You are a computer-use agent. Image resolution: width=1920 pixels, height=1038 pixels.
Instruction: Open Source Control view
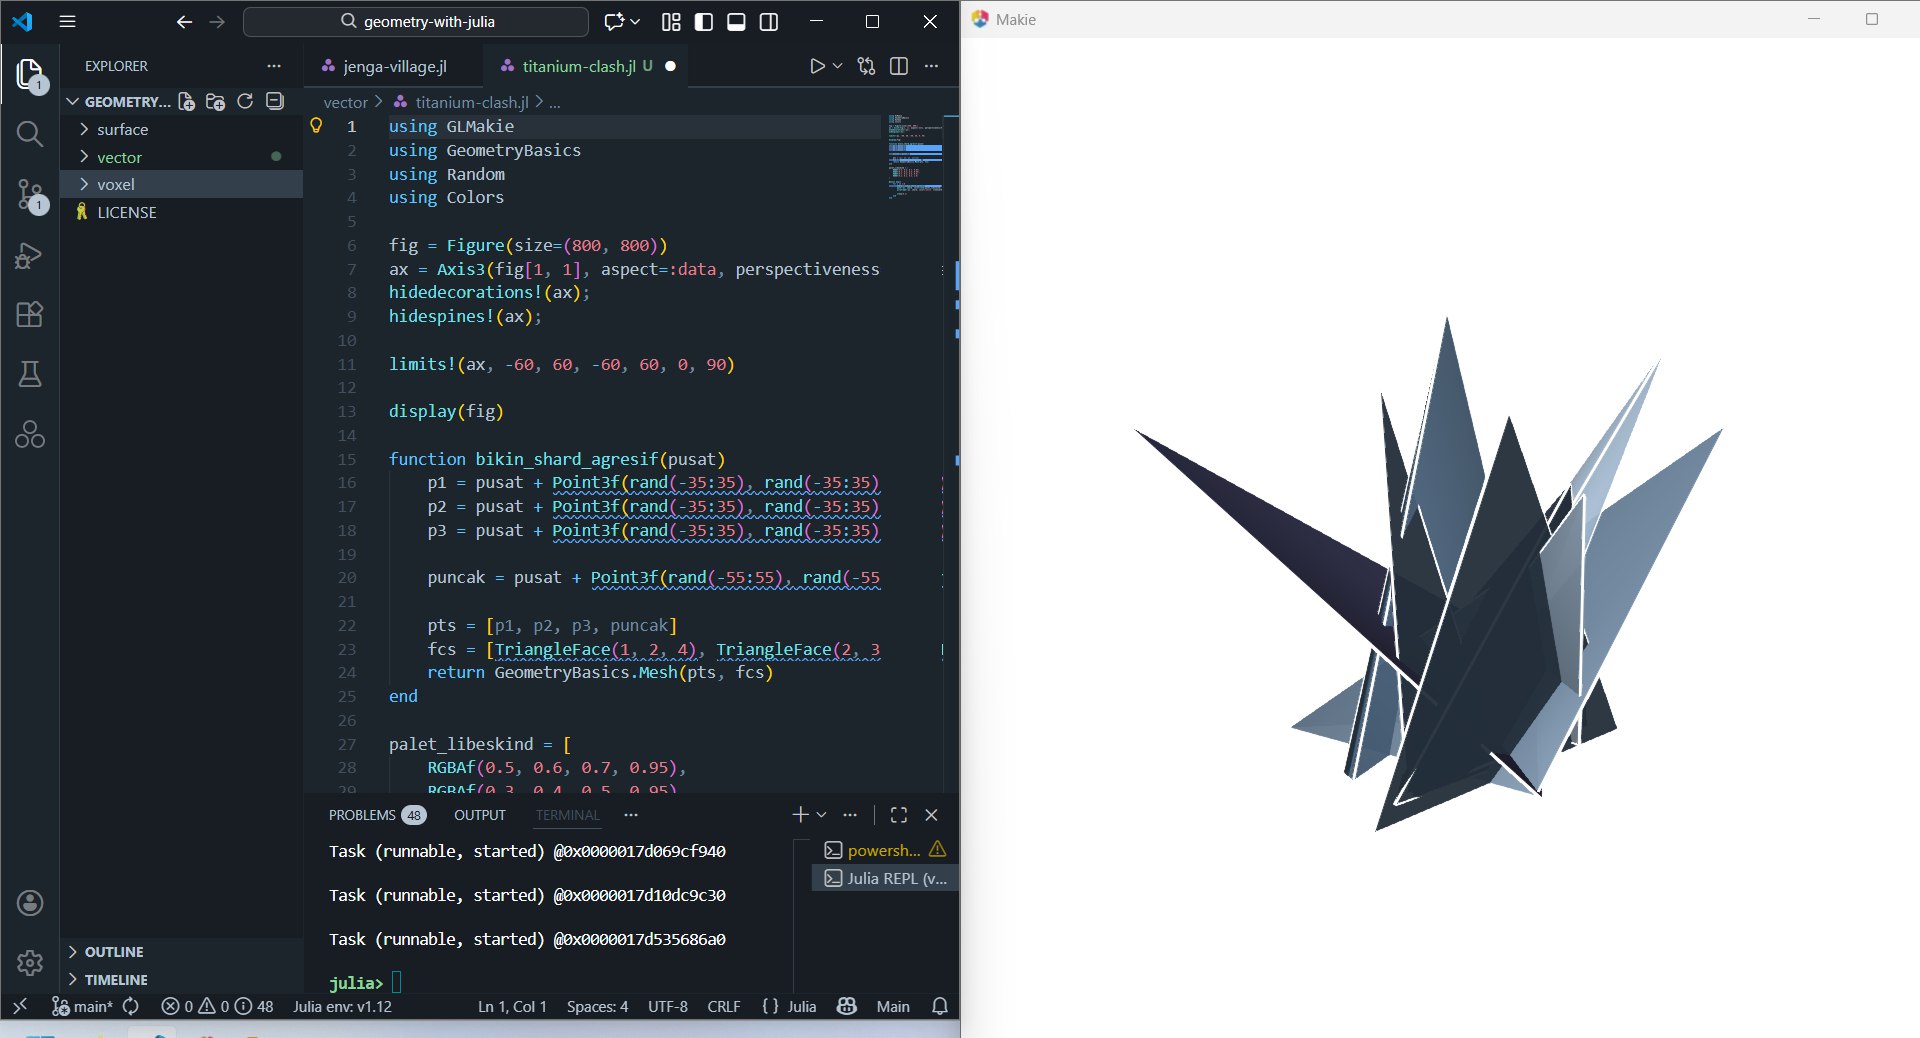(x=30, y=194)
